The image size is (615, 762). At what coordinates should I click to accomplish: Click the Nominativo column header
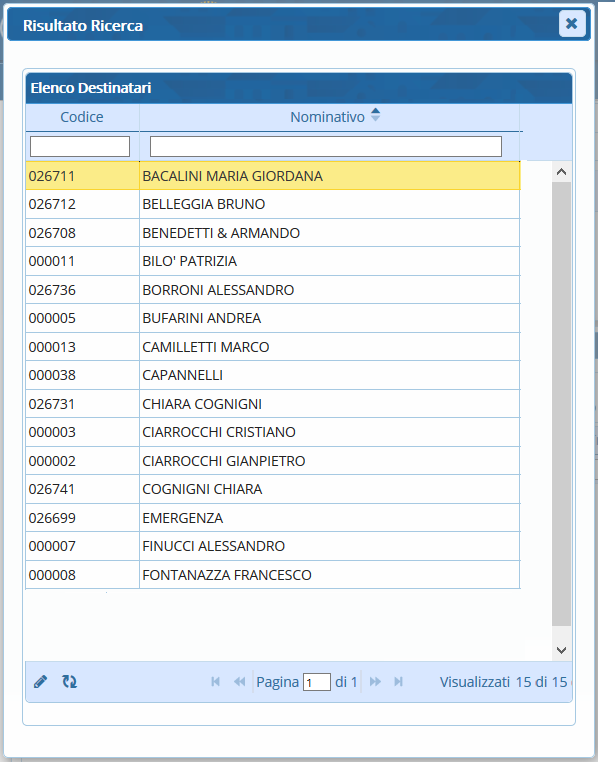pyautogui.click(x=327, y=117)
